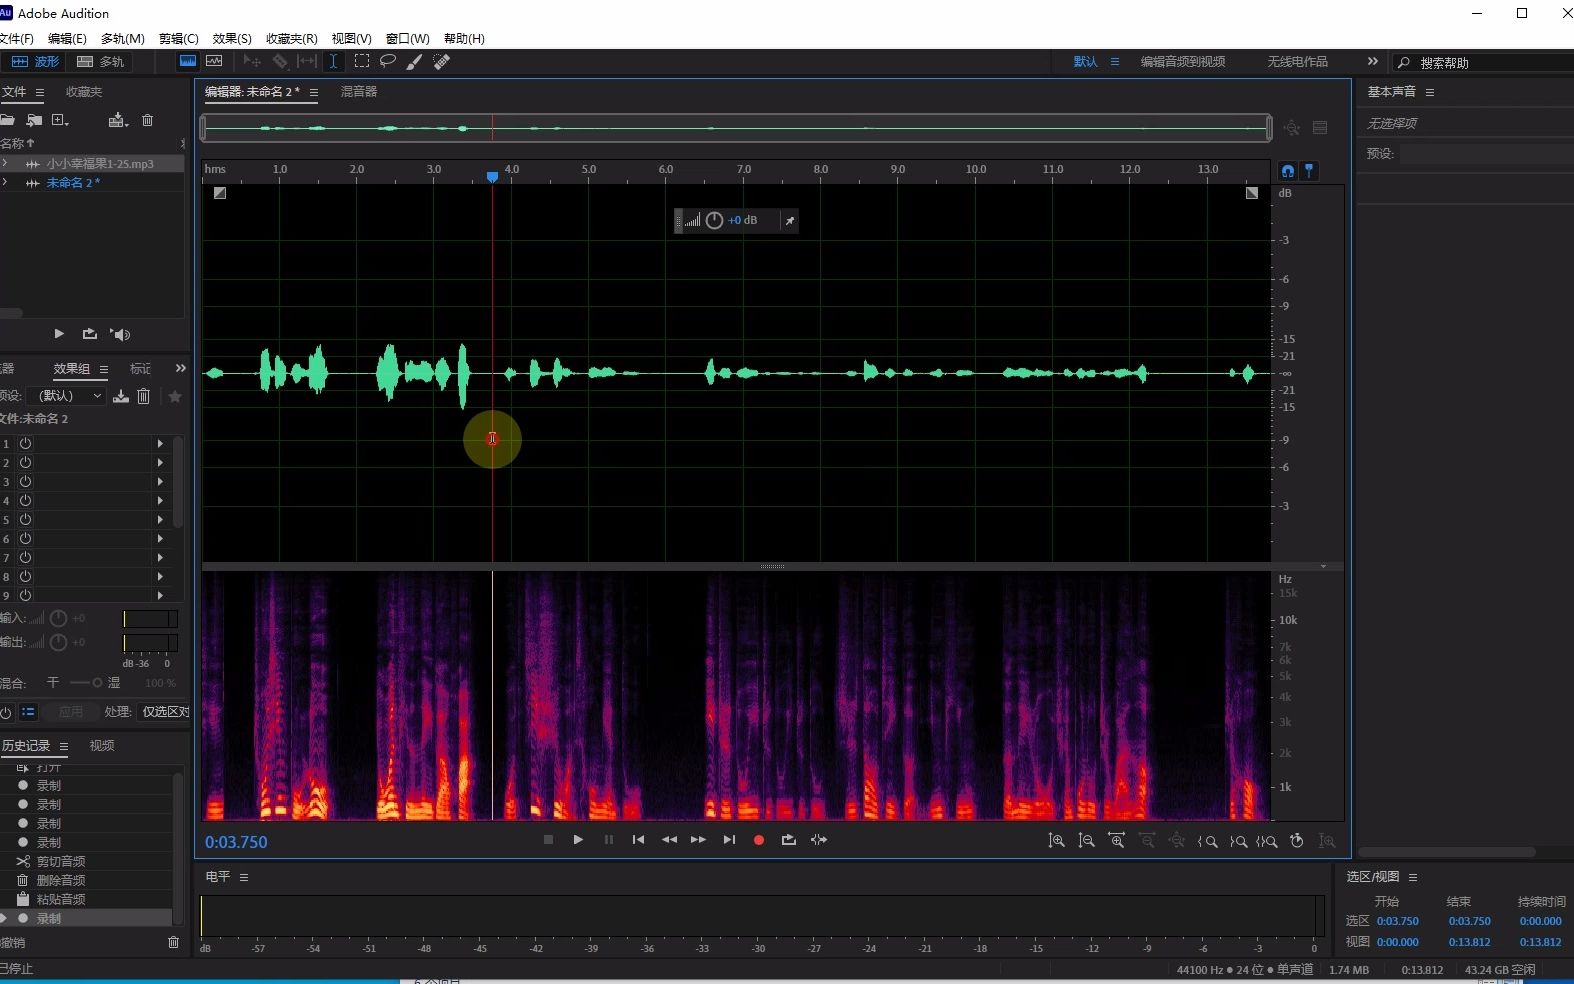Switch to the 混音器 tab
This screenshot has width=1574, height=984.
click(359, 92)
